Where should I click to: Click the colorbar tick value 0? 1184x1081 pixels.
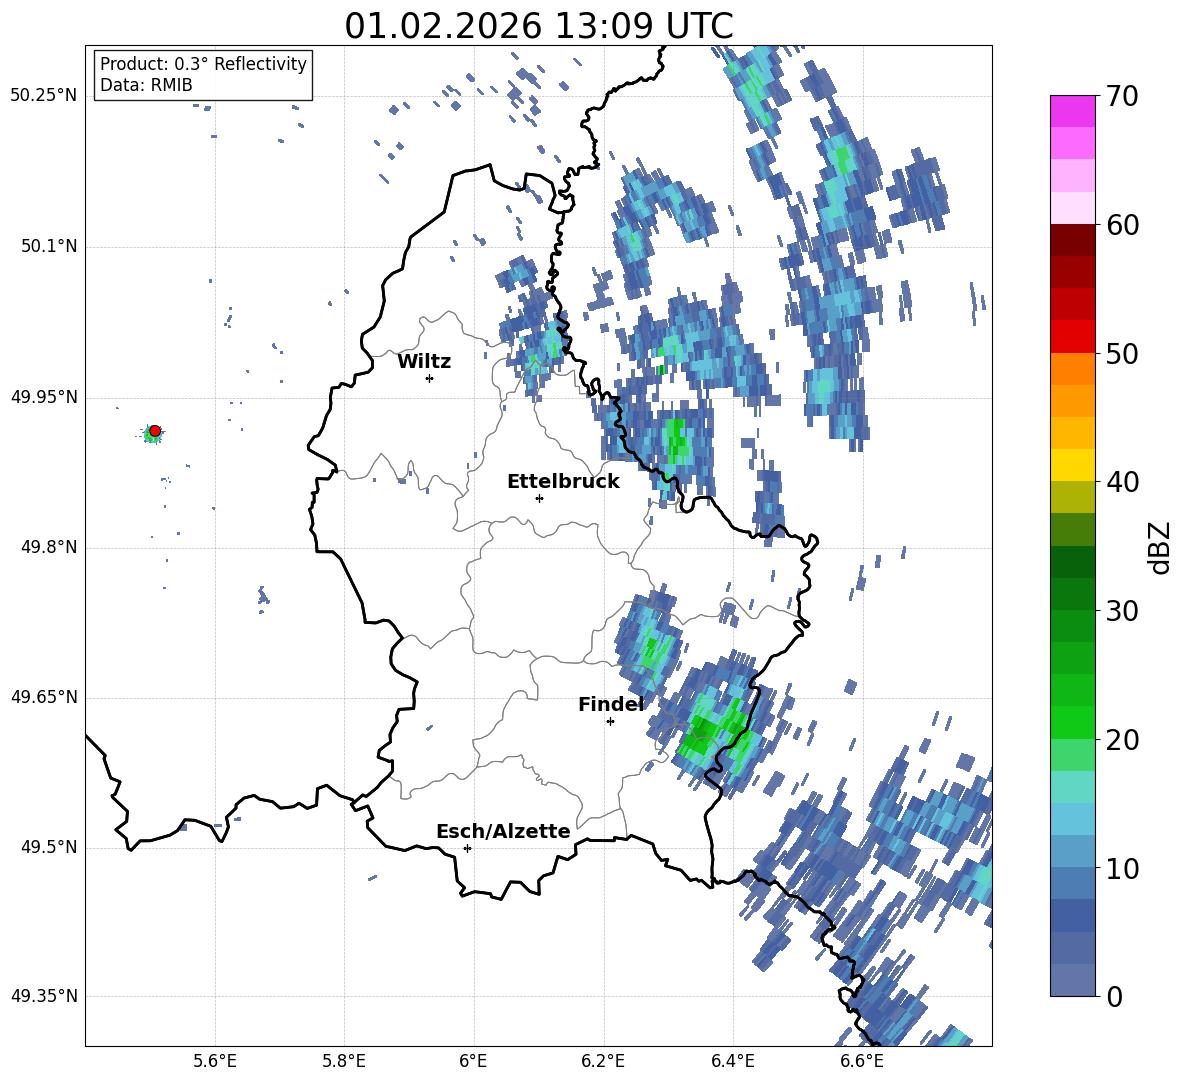tap(1113, 996)
